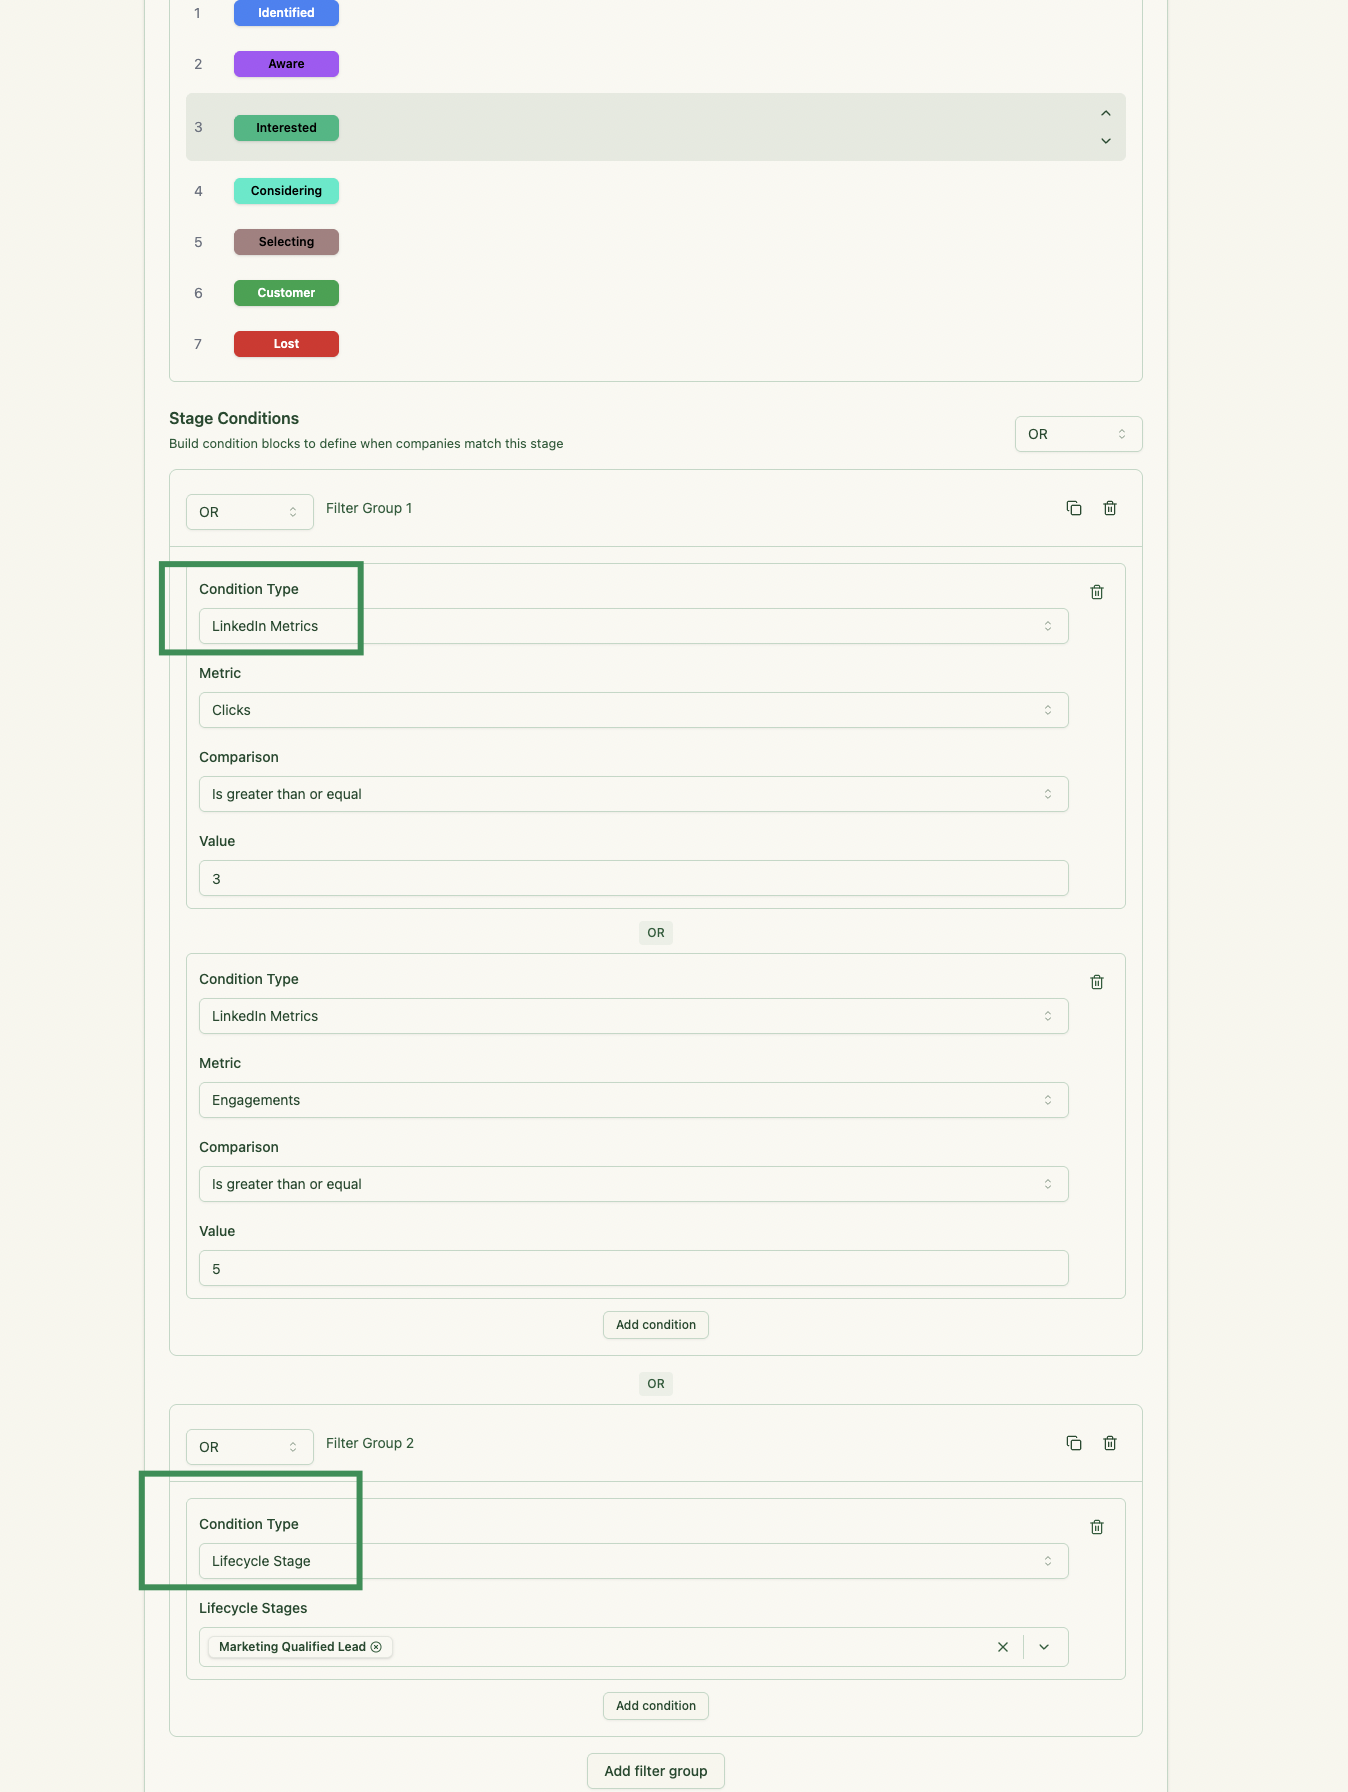Duplicate Filter Group 1 with copy icon

point(1074,508)
